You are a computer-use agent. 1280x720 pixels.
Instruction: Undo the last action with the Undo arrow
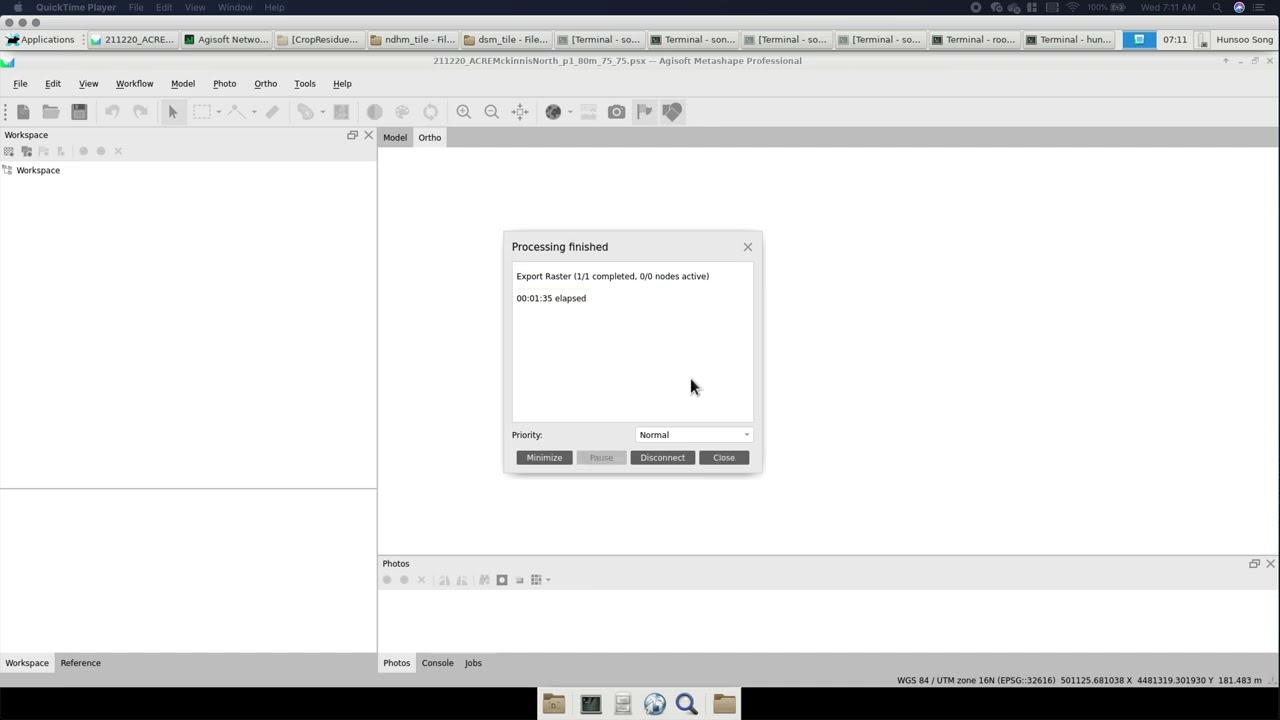112,112
